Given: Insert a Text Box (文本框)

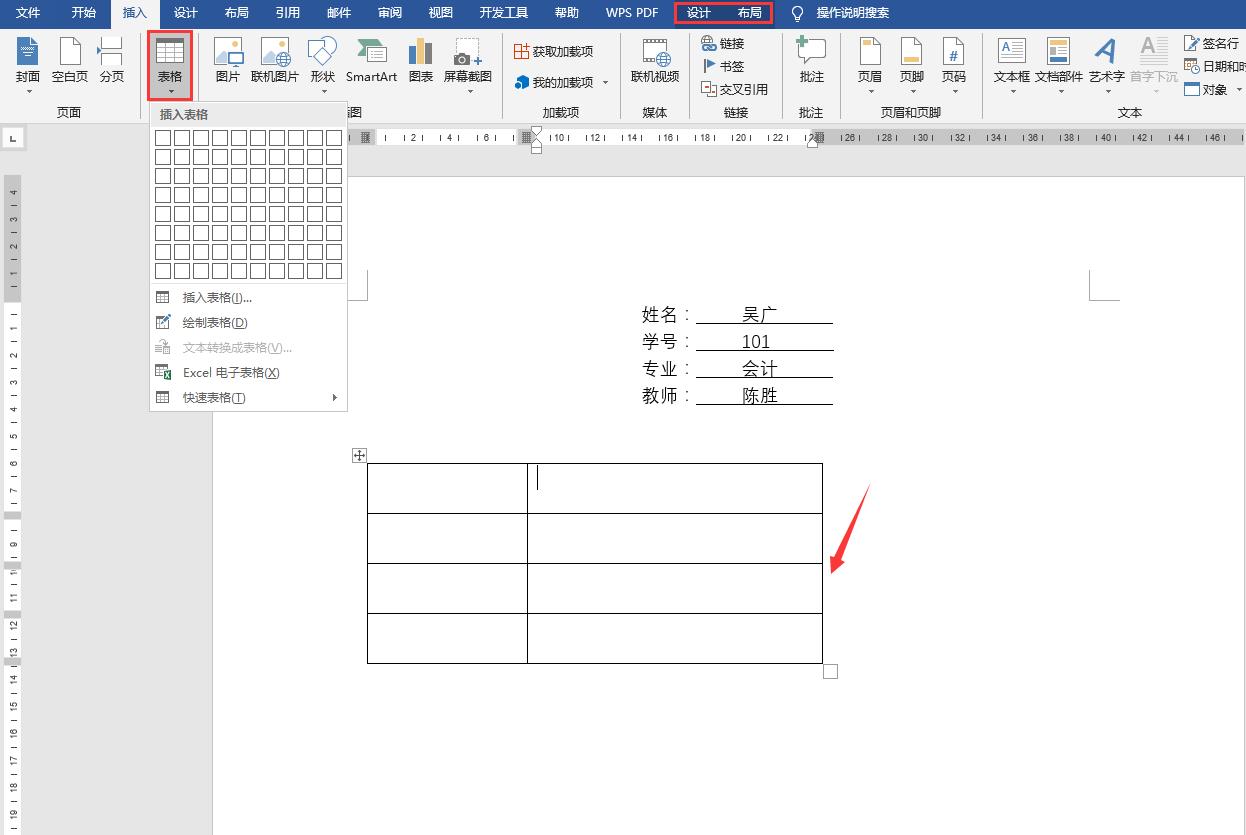Looking at the screenshot, I should [1010, 62].
